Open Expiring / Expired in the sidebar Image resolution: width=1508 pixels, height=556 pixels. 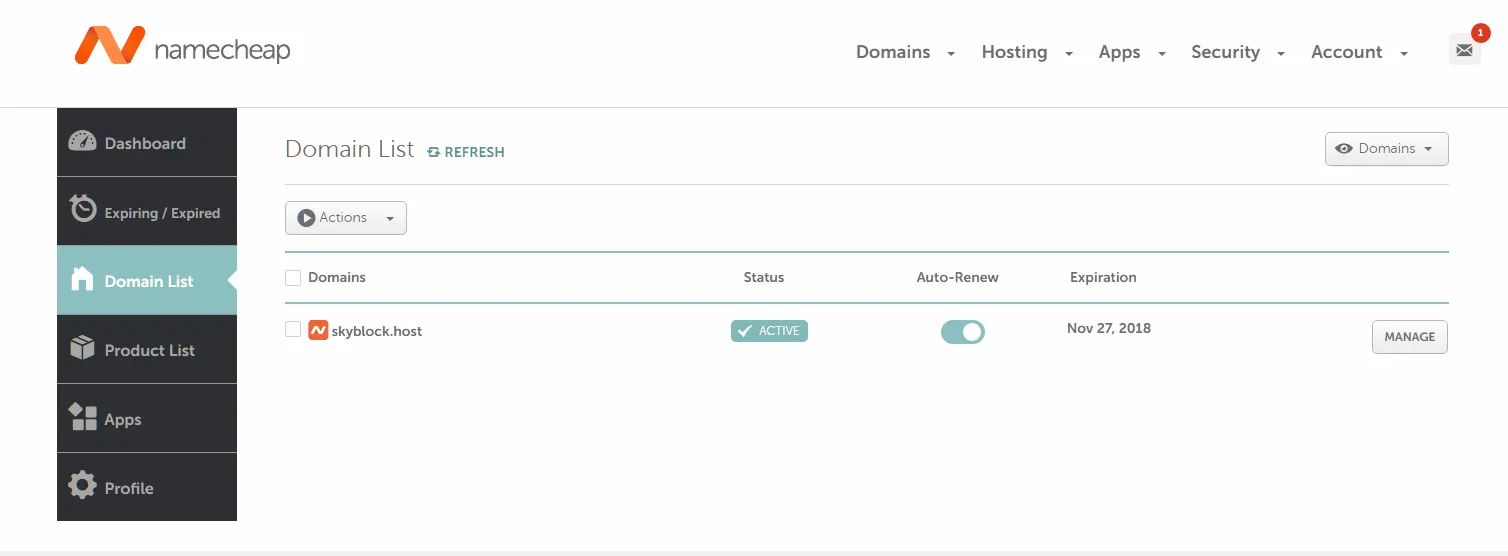coord(147,211)
